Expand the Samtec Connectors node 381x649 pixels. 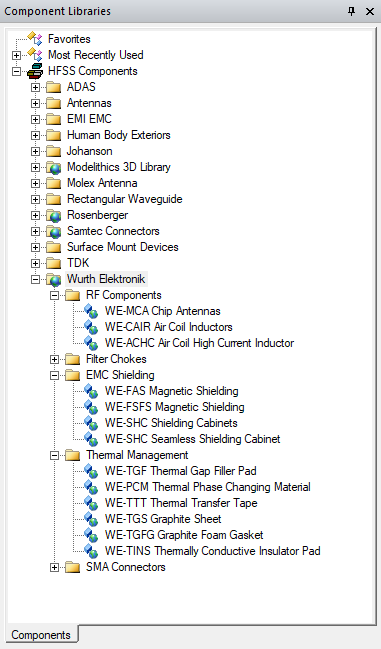tap(35, 231)
